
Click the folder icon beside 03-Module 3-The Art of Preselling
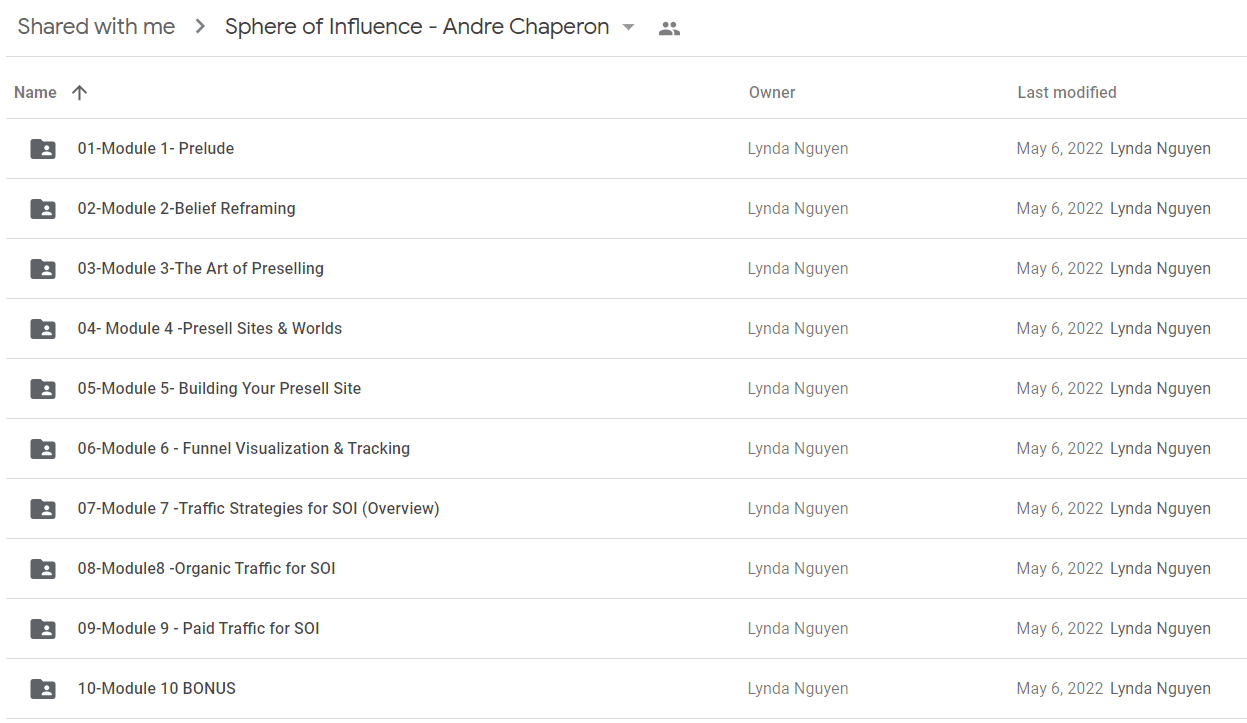[x=43, y=269]
